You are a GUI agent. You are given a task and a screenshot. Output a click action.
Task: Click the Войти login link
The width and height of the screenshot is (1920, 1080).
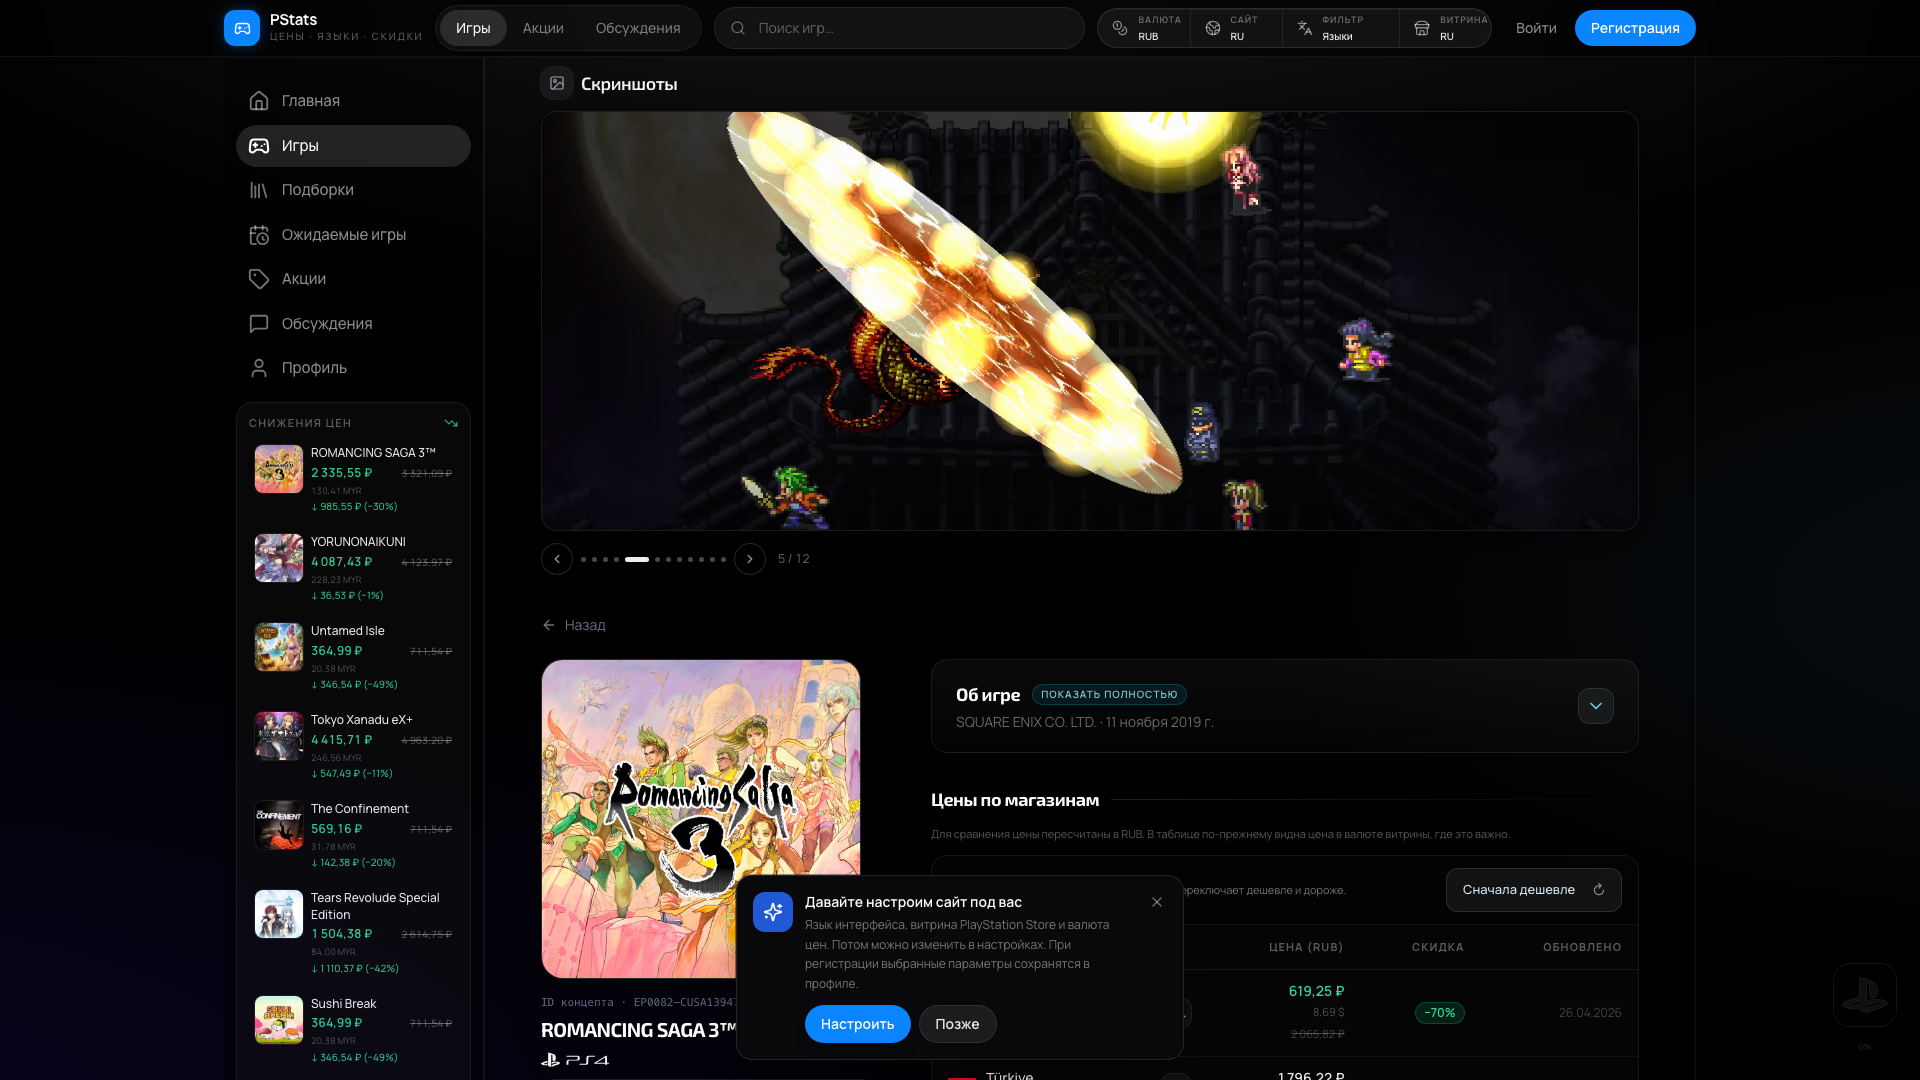pos(1536,28)
